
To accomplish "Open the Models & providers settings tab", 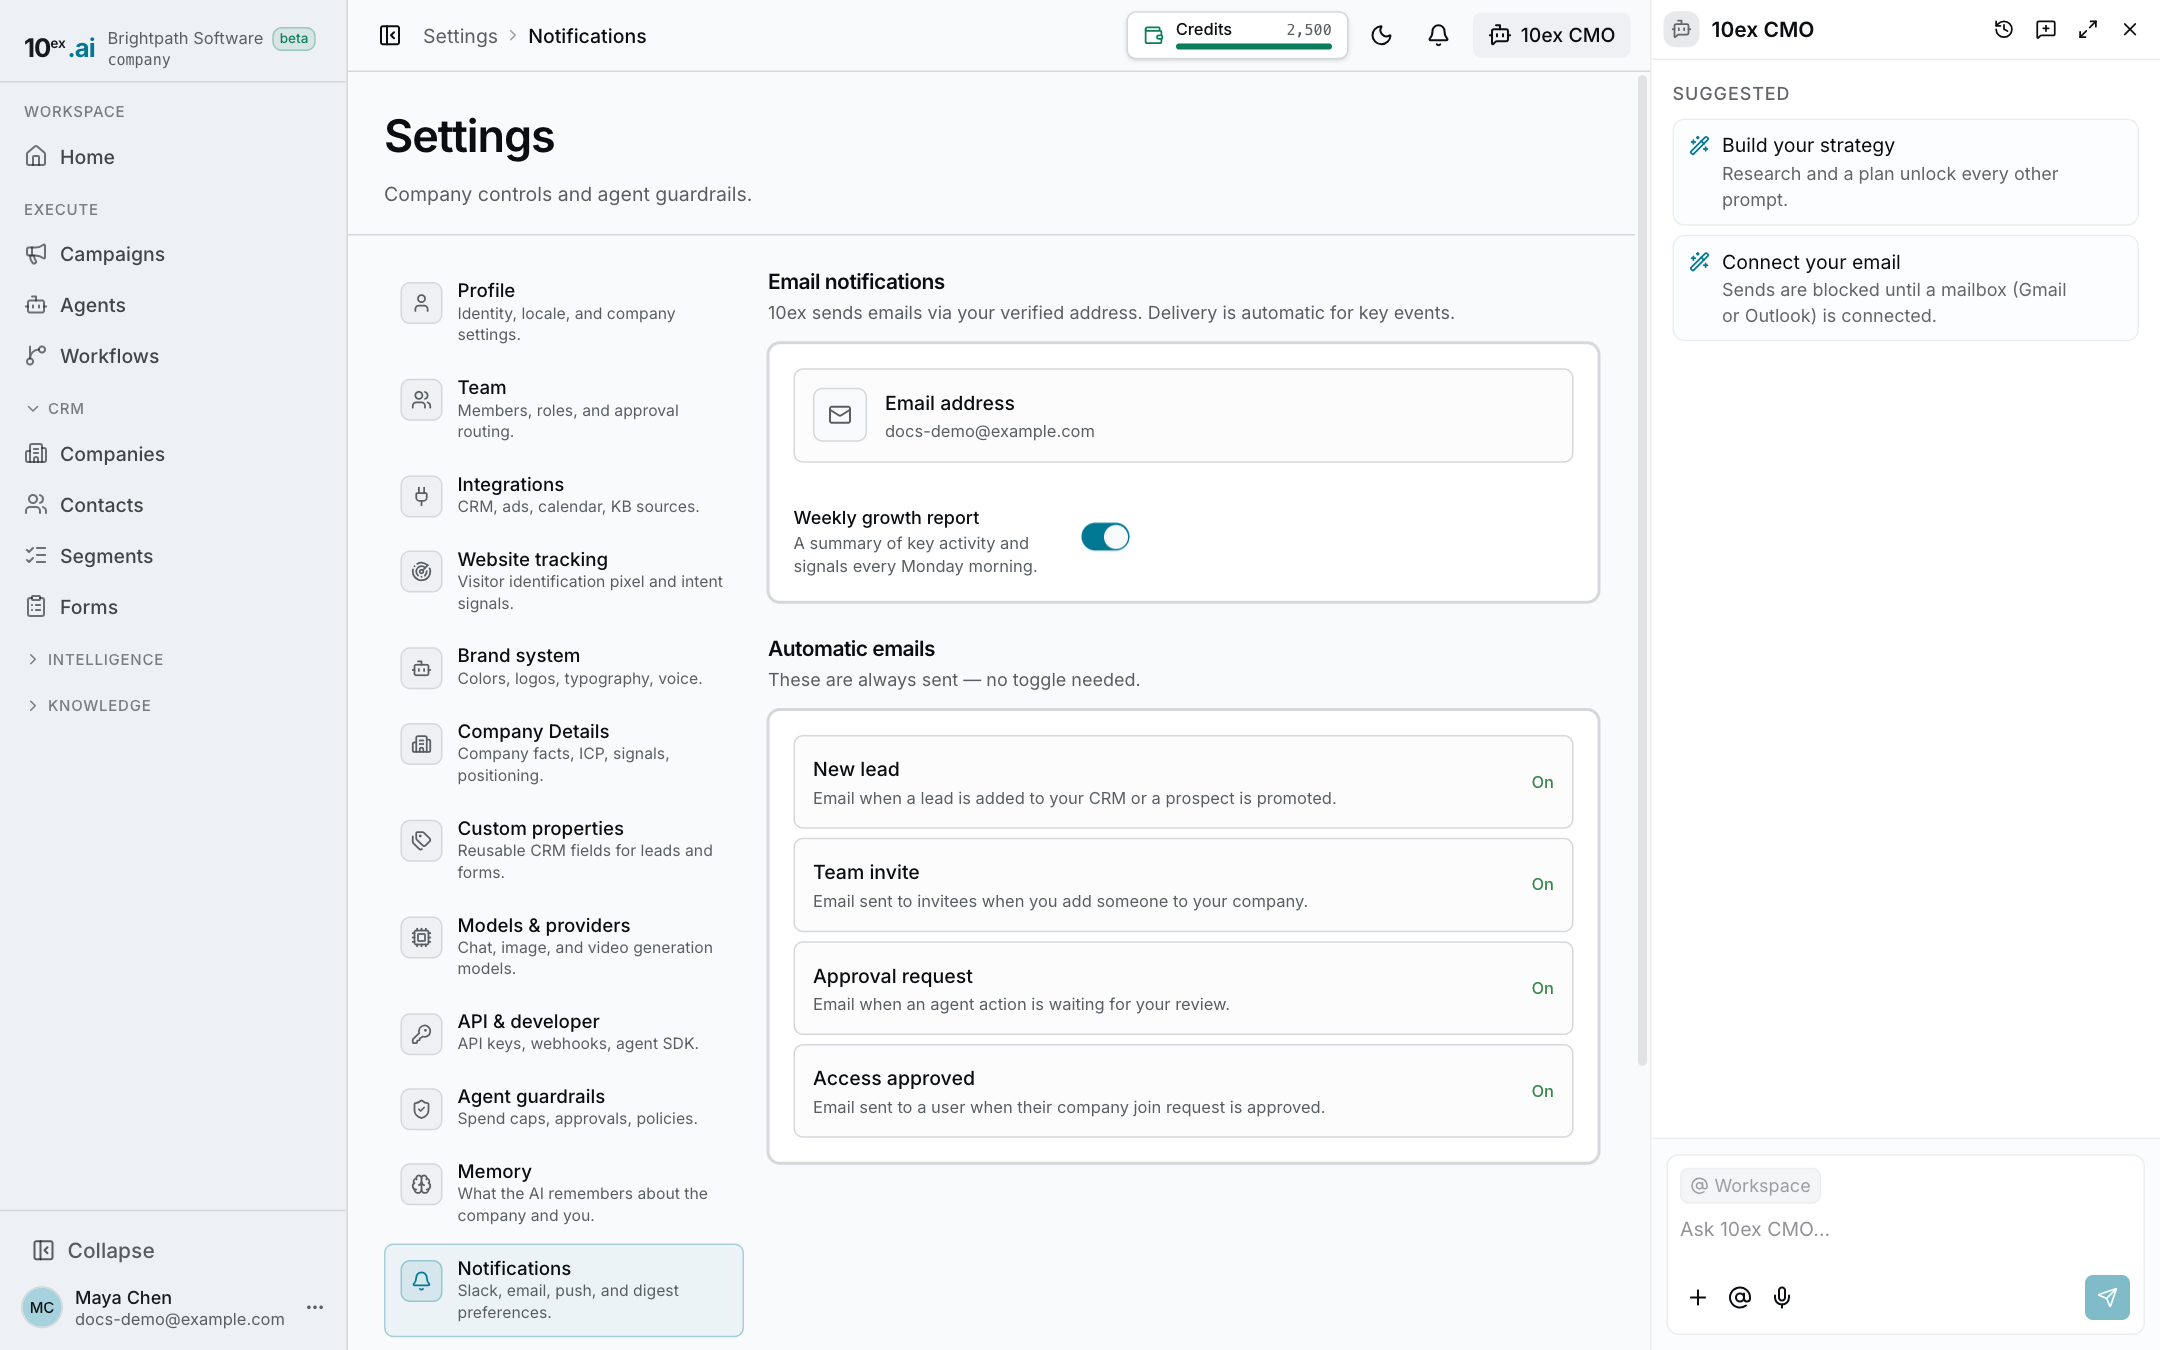I will tap(564, 946).
